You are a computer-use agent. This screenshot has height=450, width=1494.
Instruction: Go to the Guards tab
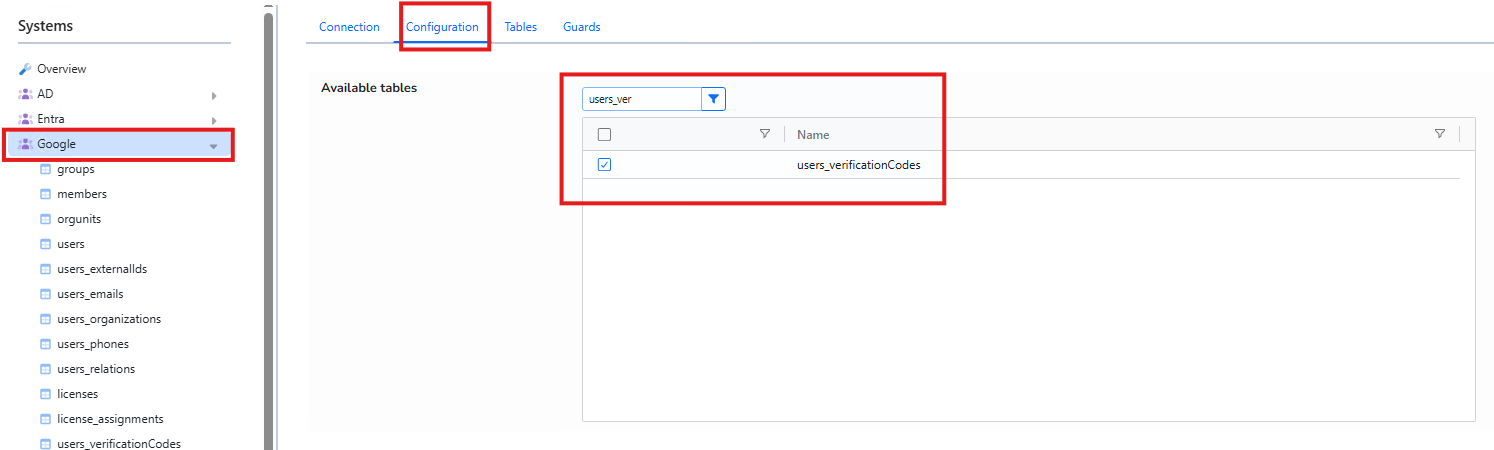(x=581, y=27)
